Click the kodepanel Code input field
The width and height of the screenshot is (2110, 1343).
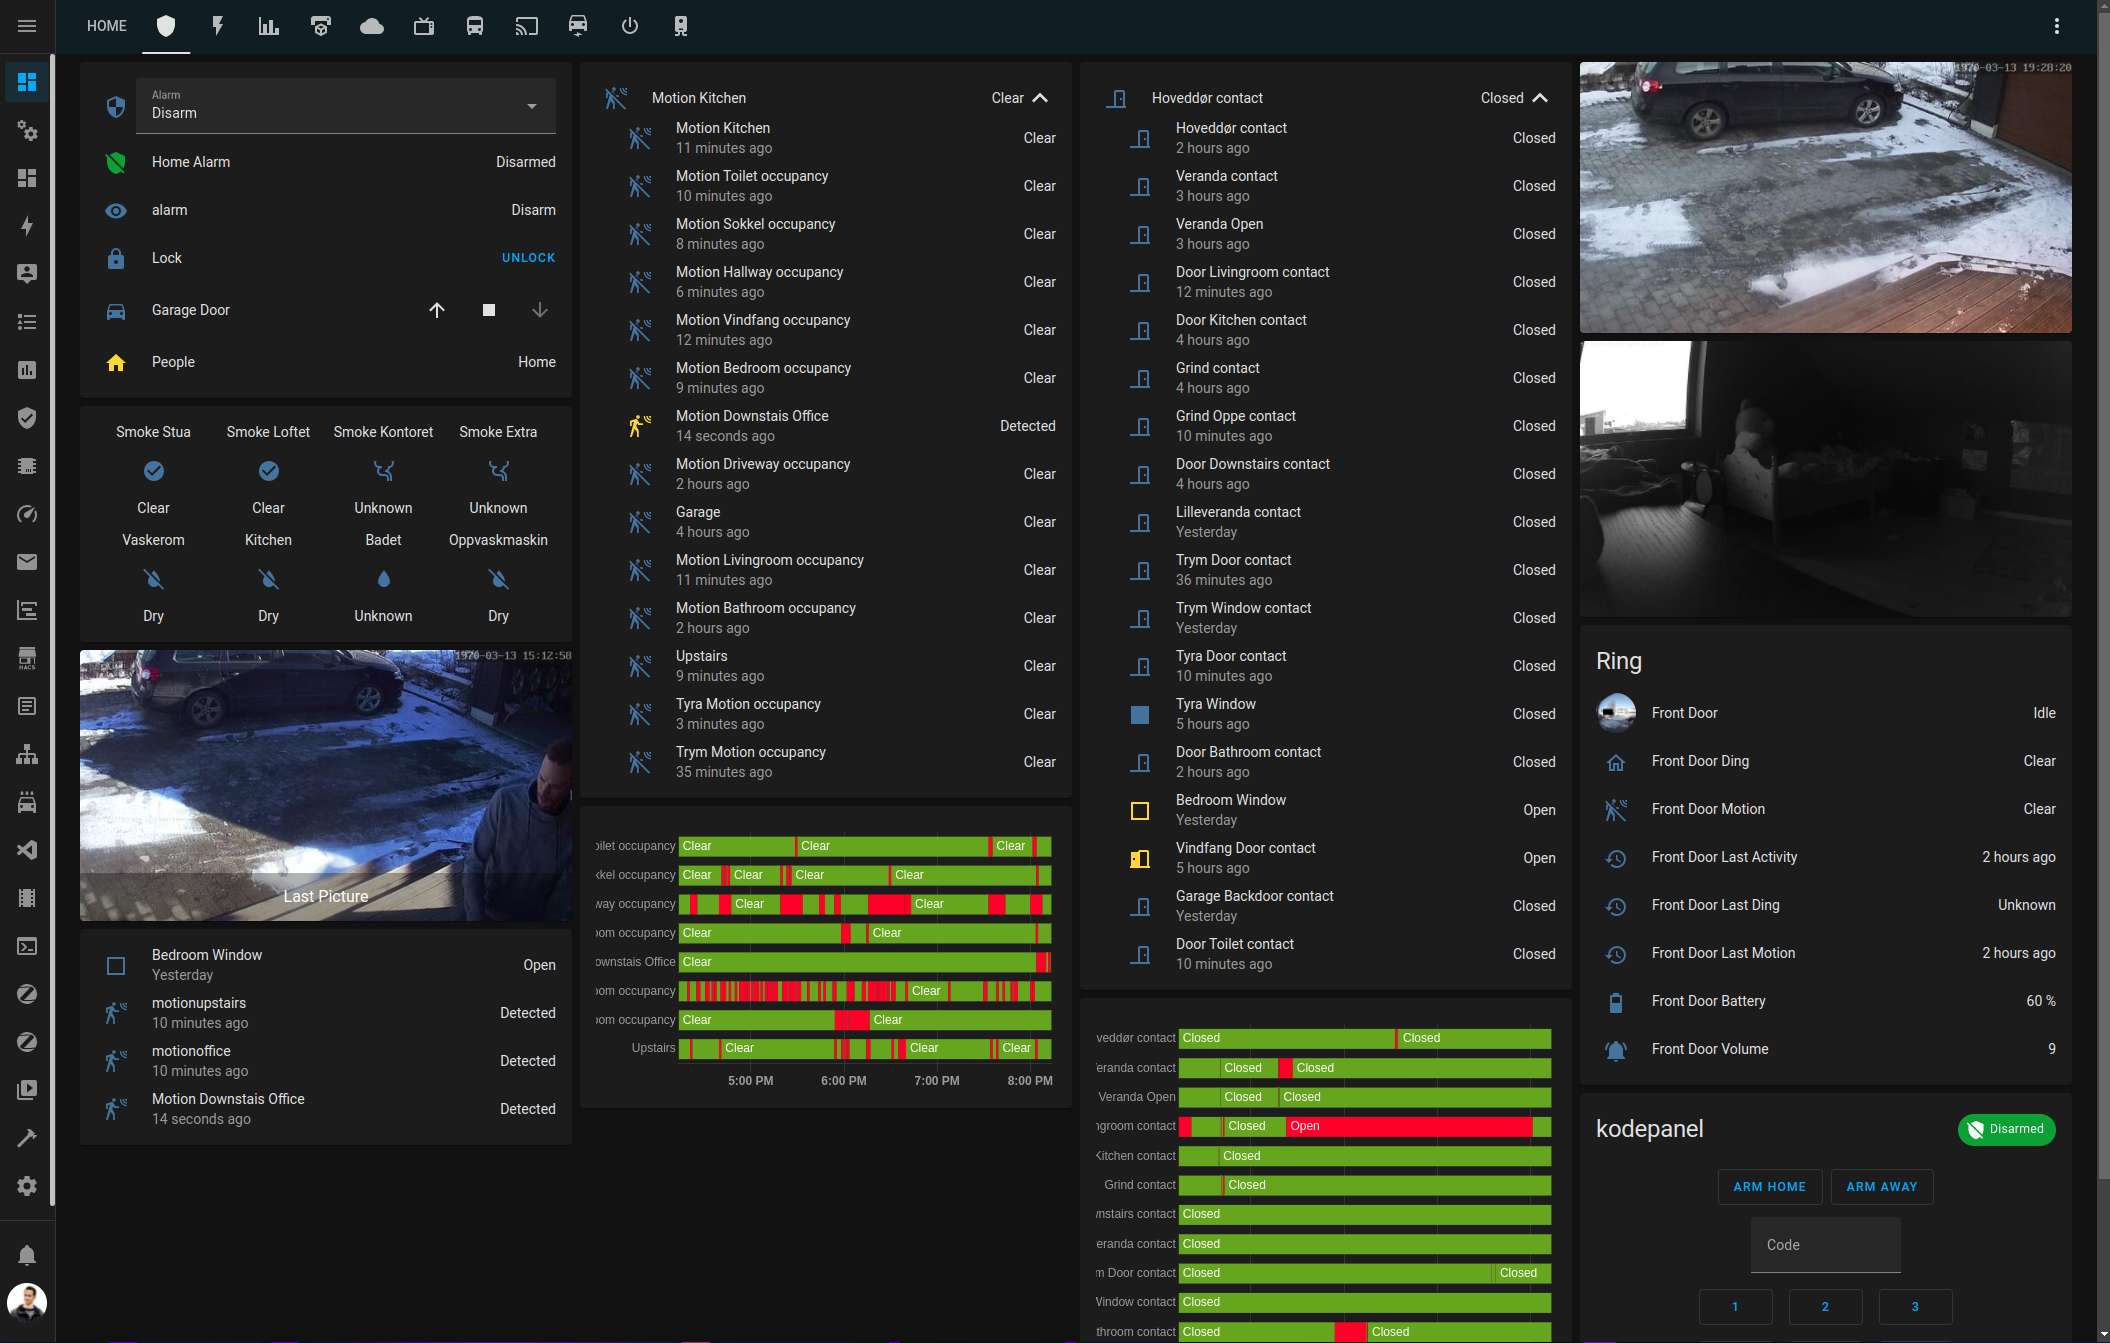(x=1825, y=1245)
